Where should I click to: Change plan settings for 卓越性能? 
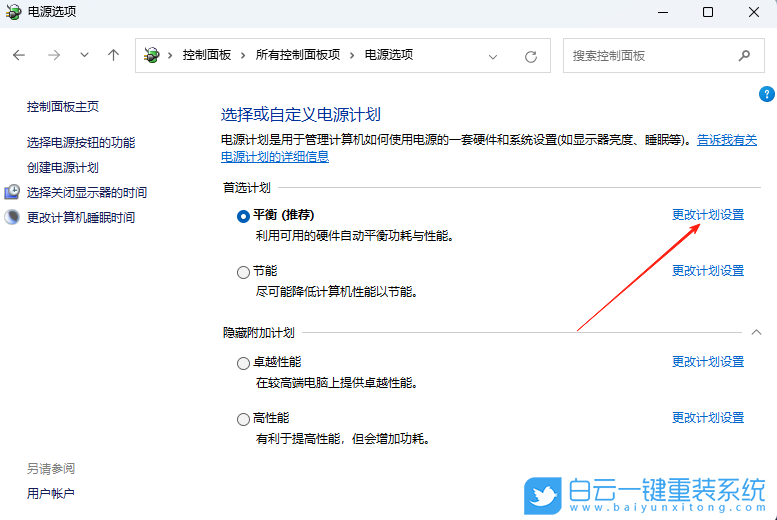coord(708,362)
